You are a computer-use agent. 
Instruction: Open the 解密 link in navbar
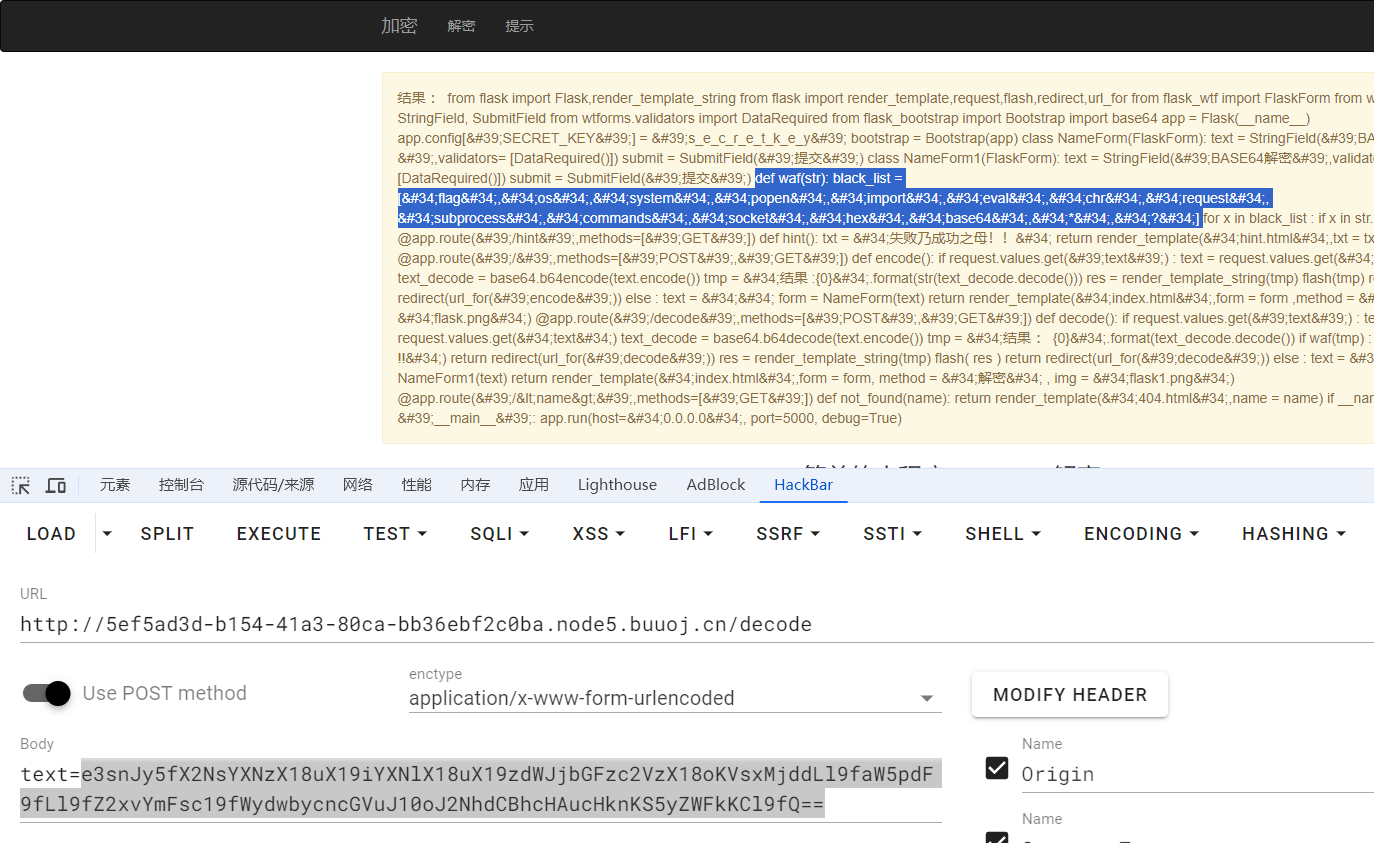coord(461,26)
